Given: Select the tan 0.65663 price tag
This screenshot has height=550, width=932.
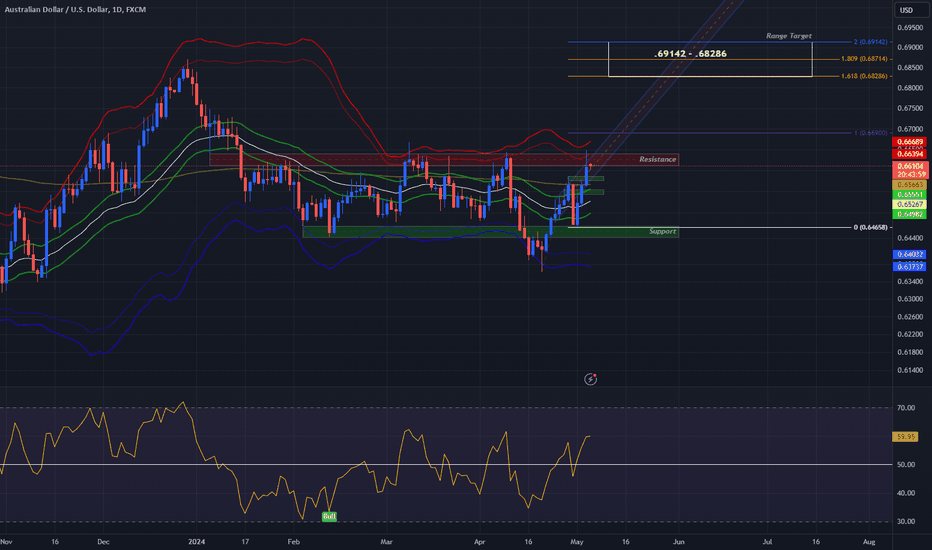Looking at the screenshot, I should pyautogui.click(x=909, y=185).
